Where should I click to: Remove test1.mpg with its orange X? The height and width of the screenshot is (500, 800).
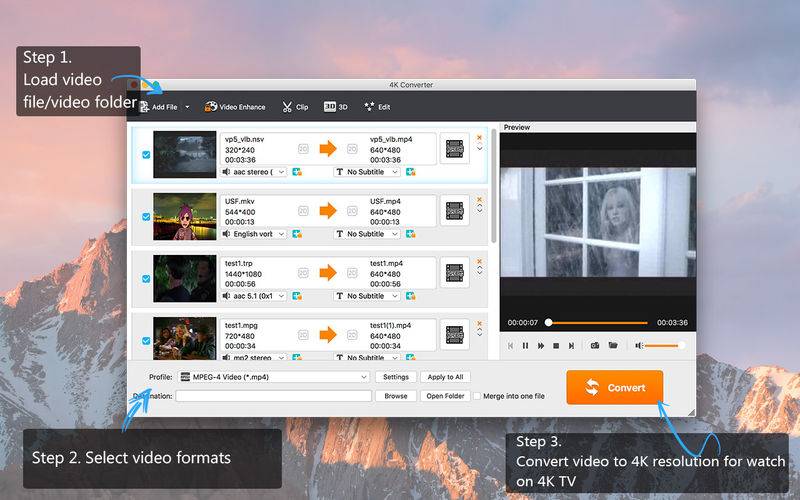point(479,323)
